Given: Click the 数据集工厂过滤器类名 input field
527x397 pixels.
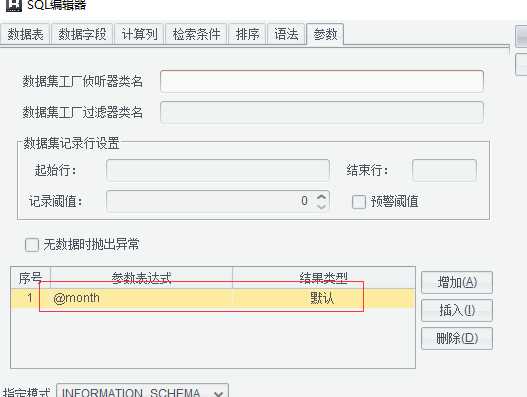Looking at the screenshot, I should (x=322, y=112).
